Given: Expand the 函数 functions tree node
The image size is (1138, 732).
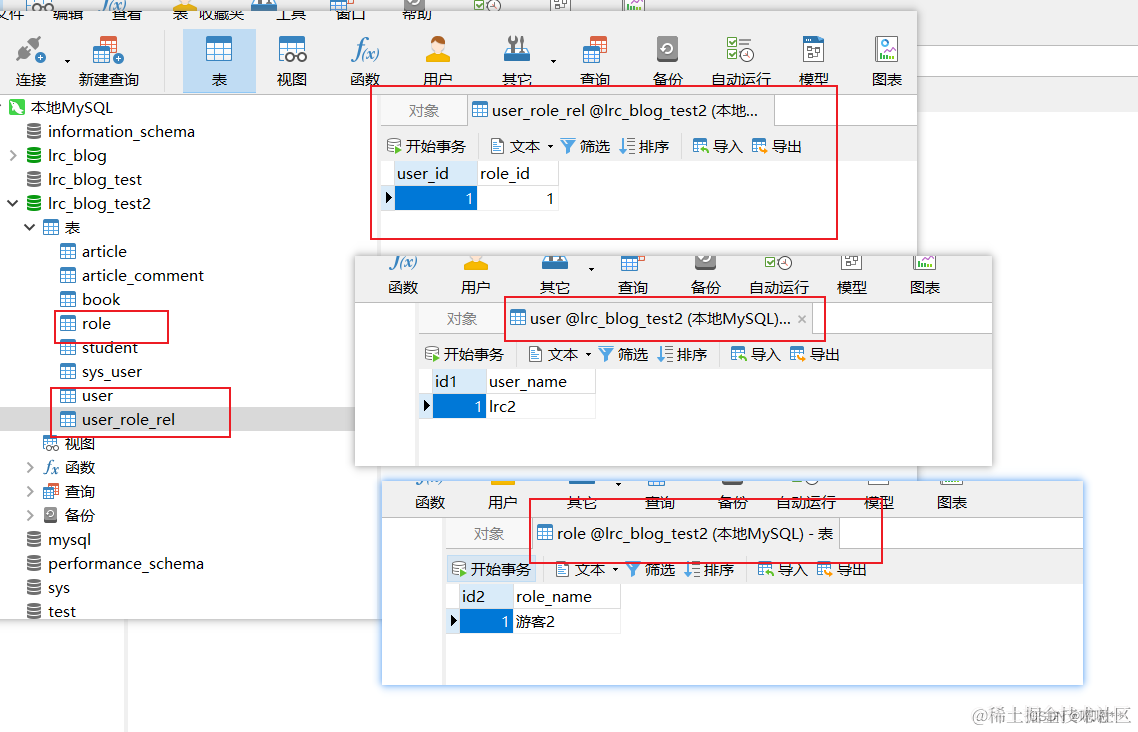Looking at the screenshot, I should (x=30, y=467).
